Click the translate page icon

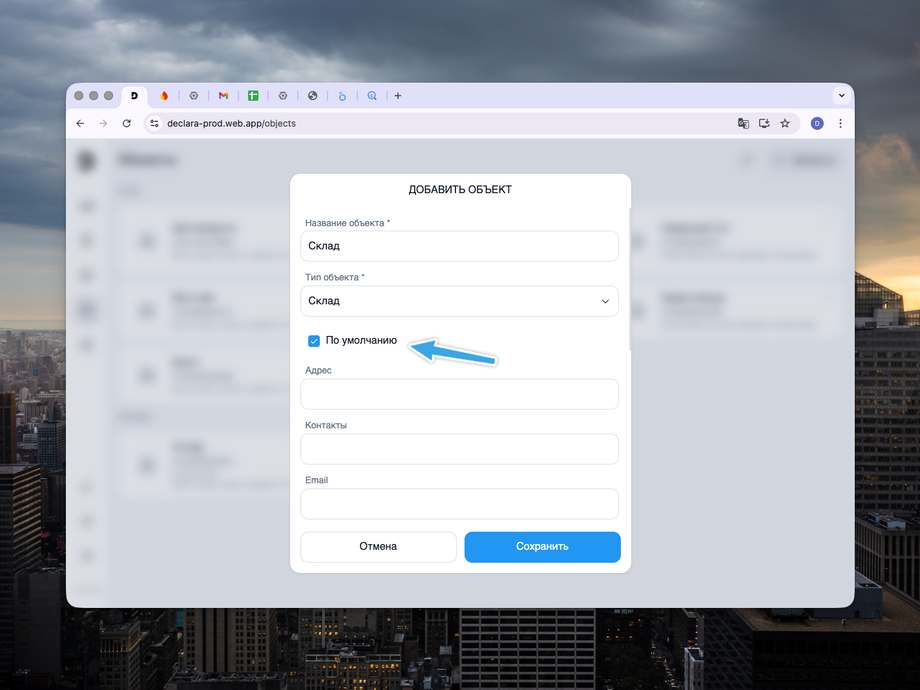click(743, 123)
